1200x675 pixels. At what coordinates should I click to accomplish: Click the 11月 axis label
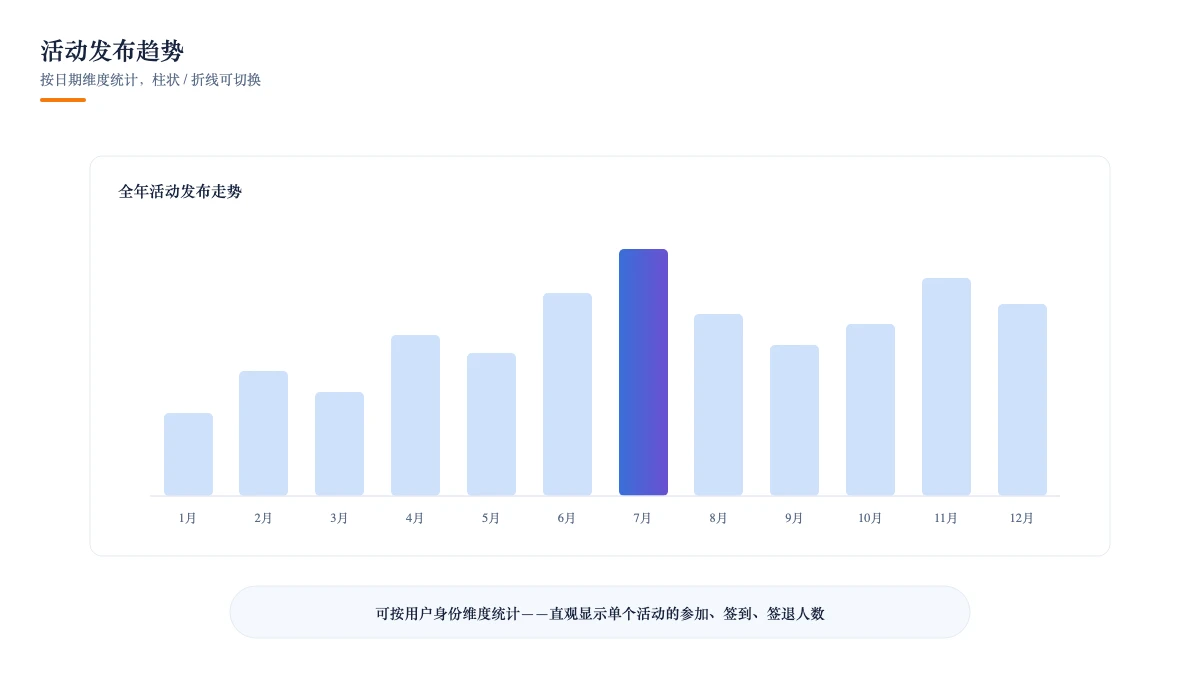click(x=946, y=518)
